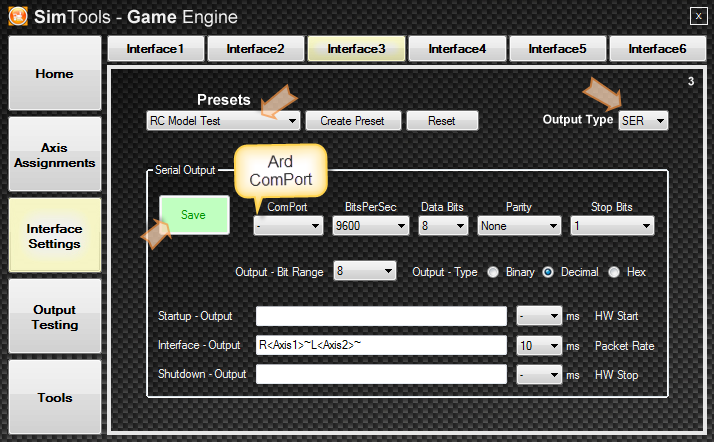Click the Serial Output group label
The width and height of the screenshot is (714, 442).
coord(185,170)
